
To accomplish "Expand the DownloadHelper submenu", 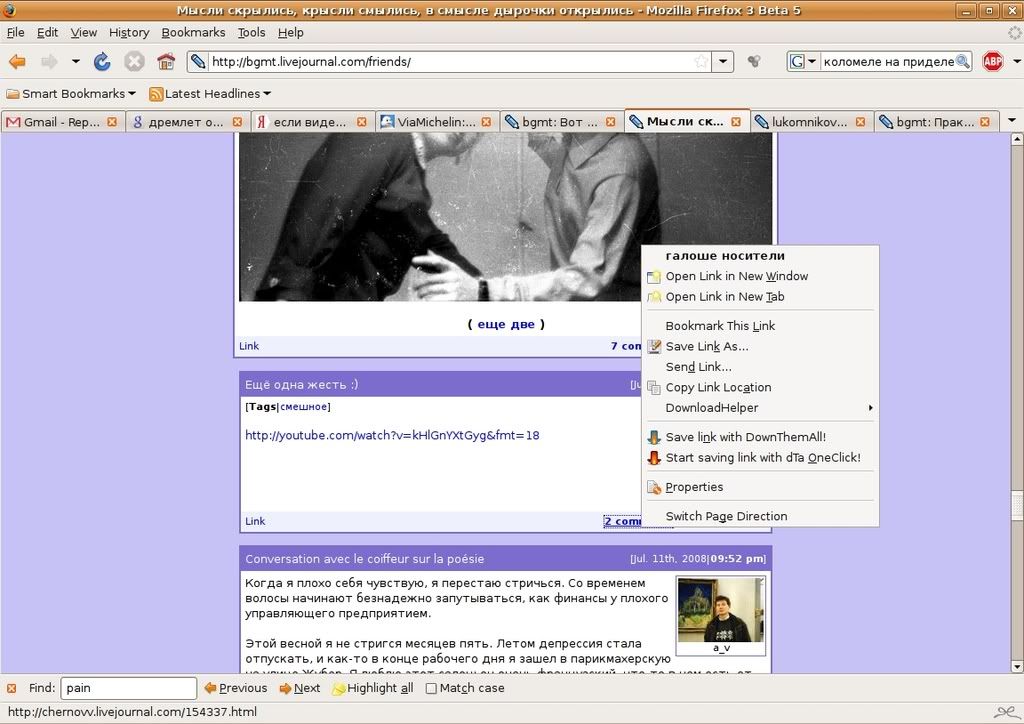I will pyautogui.click(x=760, y=408).
